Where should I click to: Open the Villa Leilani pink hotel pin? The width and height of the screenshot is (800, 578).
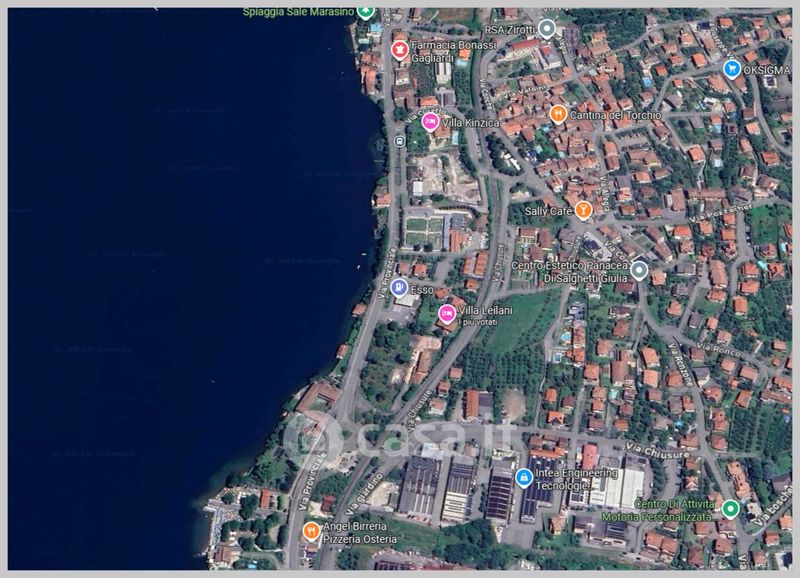click(x=446, y=314)
